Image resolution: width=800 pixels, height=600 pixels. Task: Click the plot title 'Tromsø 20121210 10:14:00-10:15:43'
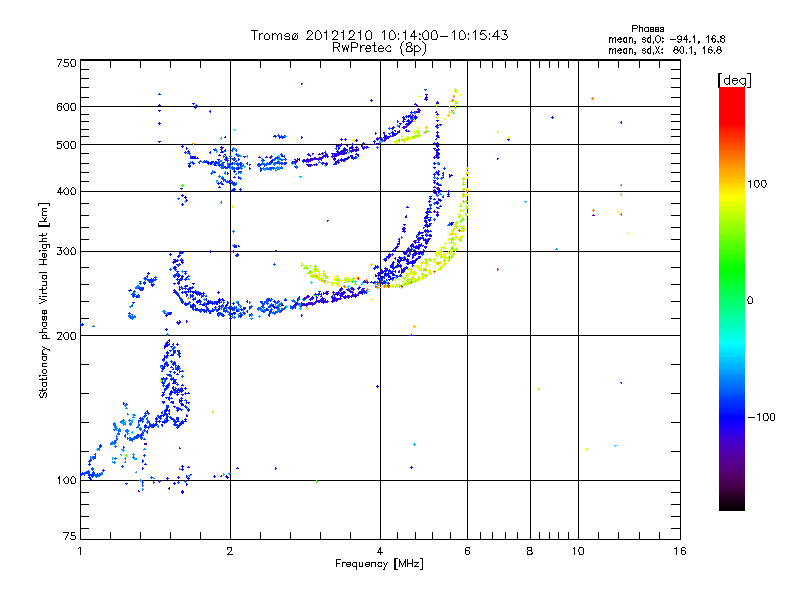click(379, 35)
